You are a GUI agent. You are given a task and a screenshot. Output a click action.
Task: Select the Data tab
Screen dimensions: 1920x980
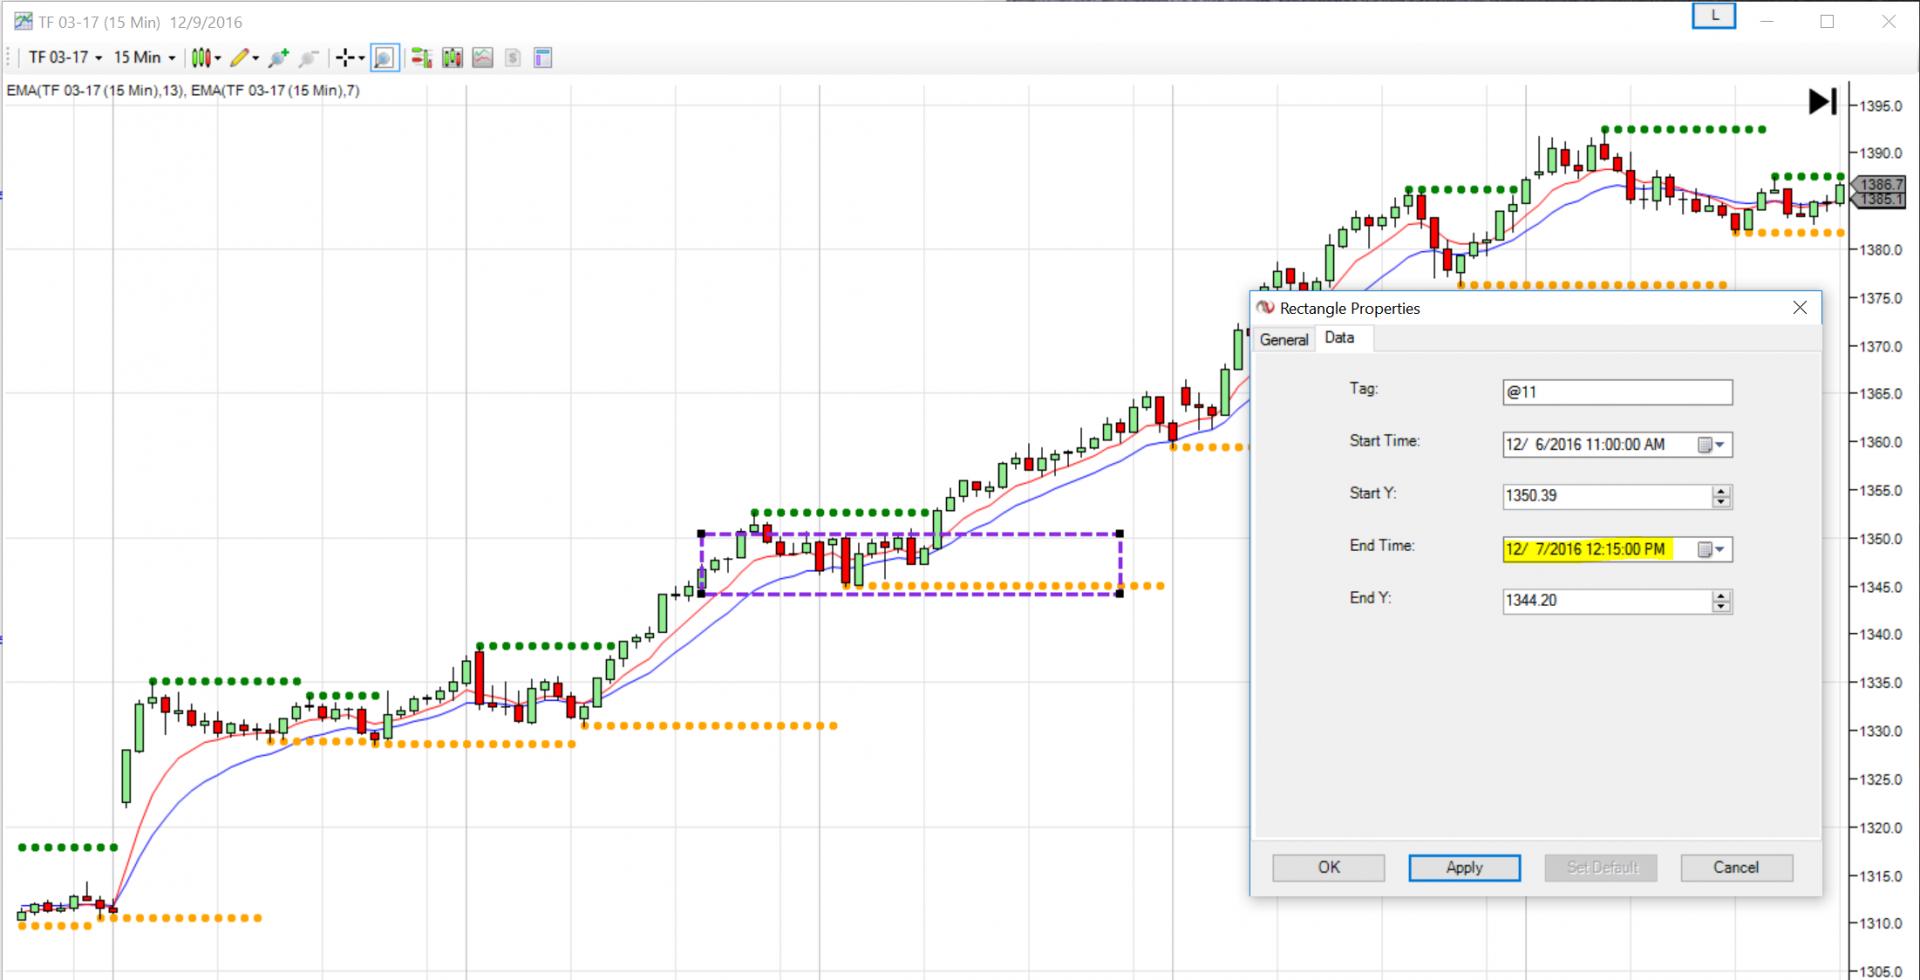pyautogui.click(x=1339, y=338)
